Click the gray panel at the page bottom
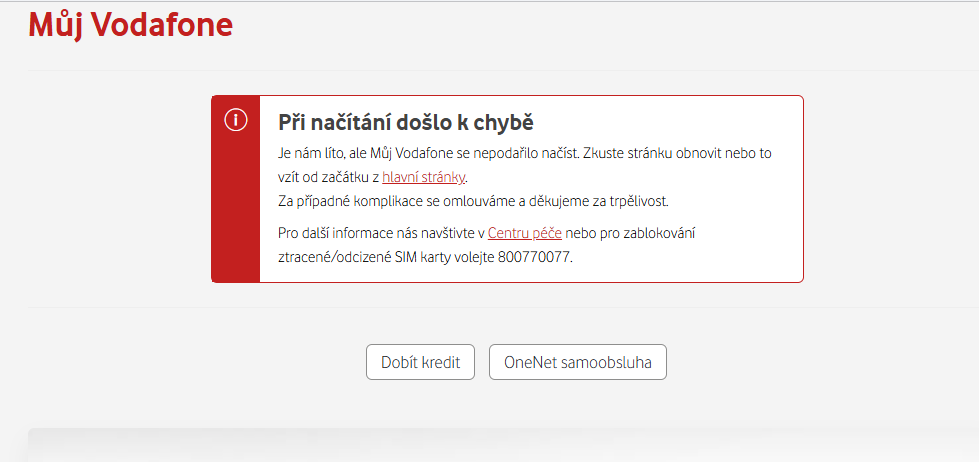This screenshot has width=979, height=462. (x=503, y=445)
